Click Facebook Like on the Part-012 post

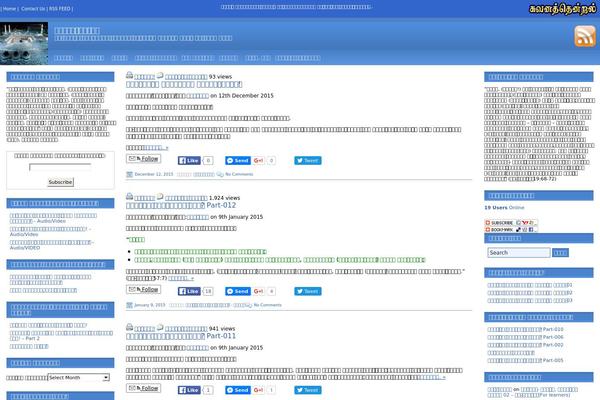pyautogui.click(x=189, y=291)
